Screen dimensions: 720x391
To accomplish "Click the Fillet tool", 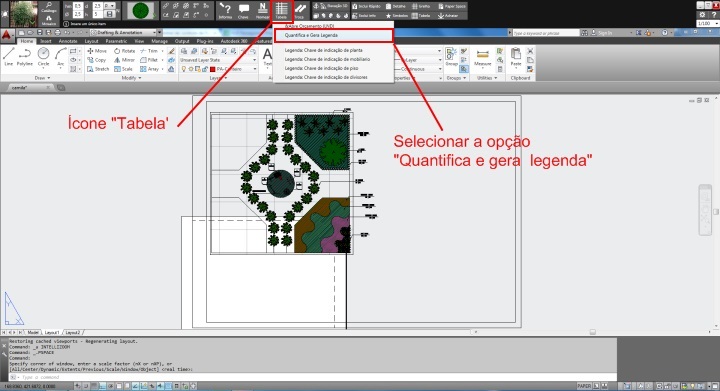I will pyautogui.click(x=149, y=60).
